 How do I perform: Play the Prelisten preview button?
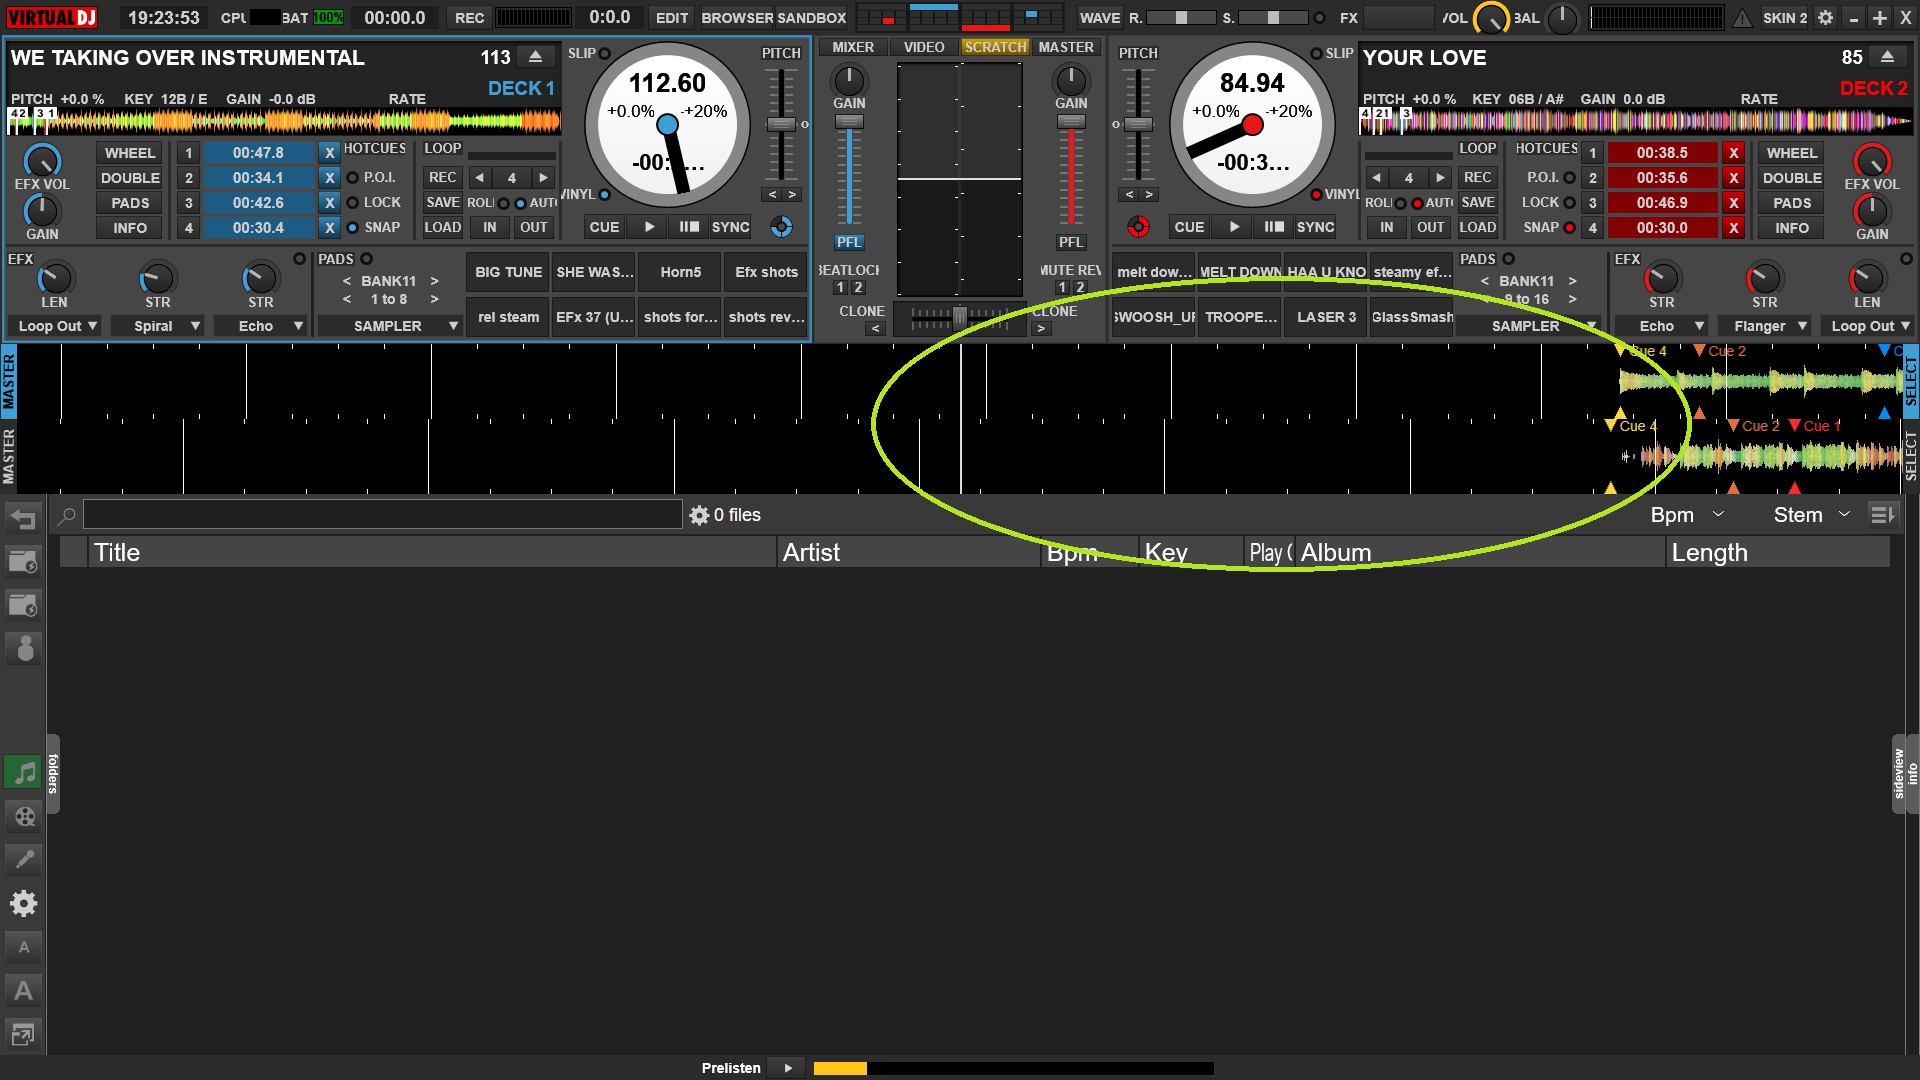point(788,1068)
